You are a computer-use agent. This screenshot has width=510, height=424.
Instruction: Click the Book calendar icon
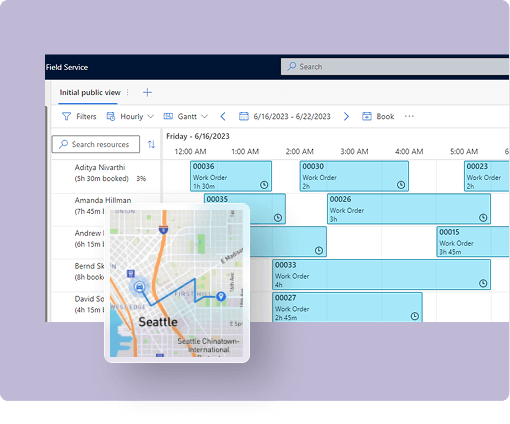tap(367, 116)
